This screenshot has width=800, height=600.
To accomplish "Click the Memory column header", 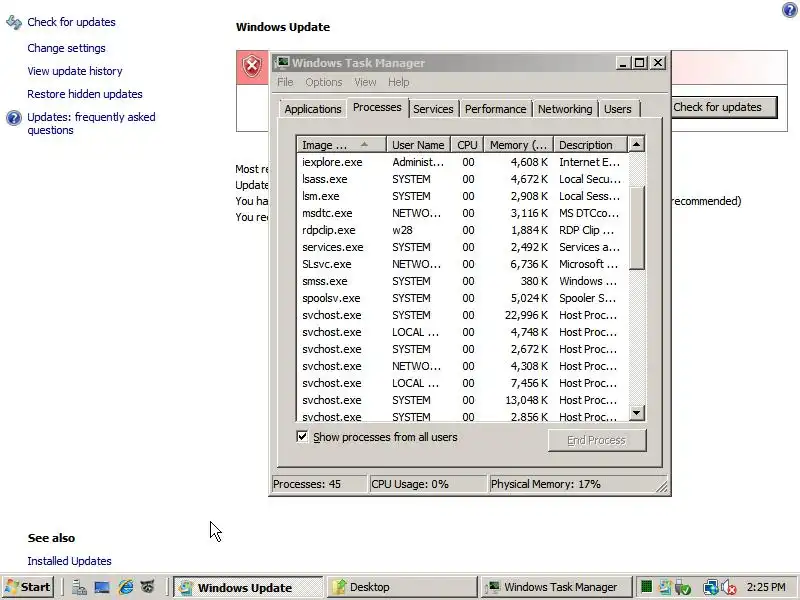I will (x=518, y=145).
